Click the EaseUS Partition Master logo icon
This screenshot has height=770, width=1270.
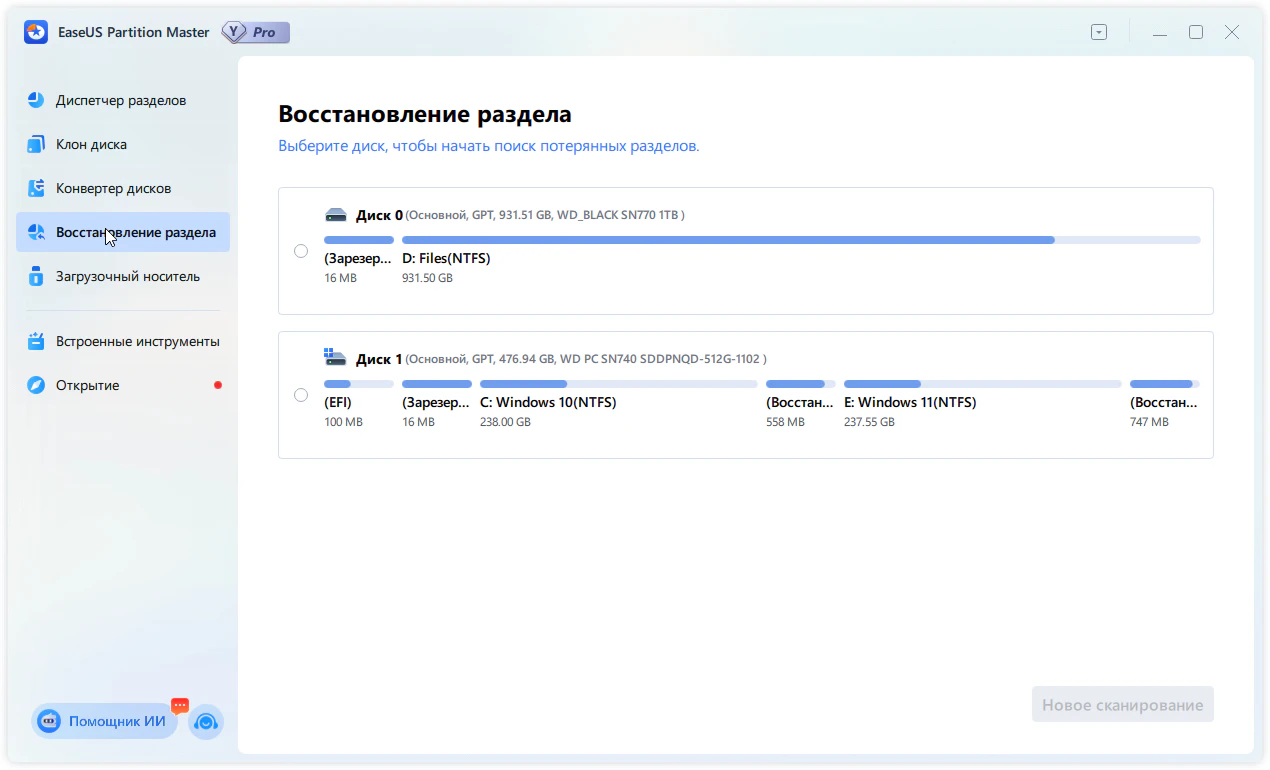point(36,32)
